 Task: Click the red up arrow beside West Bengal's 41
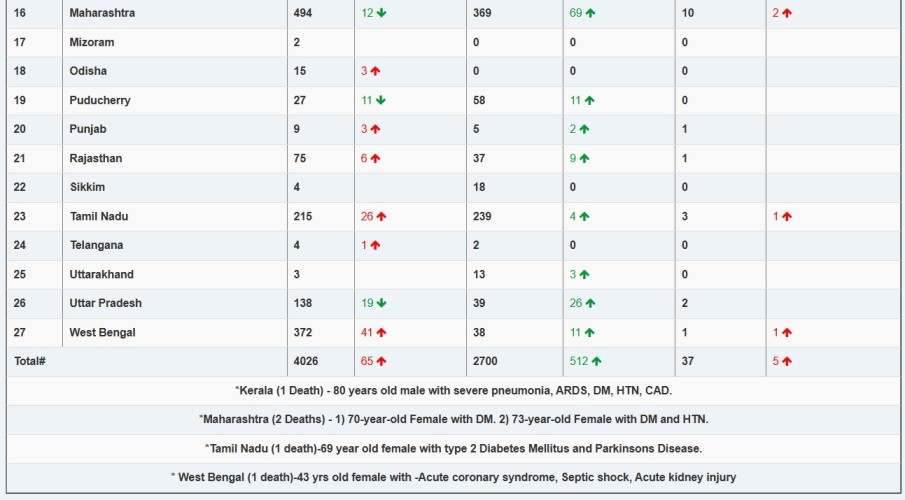[x=381, y=332]
